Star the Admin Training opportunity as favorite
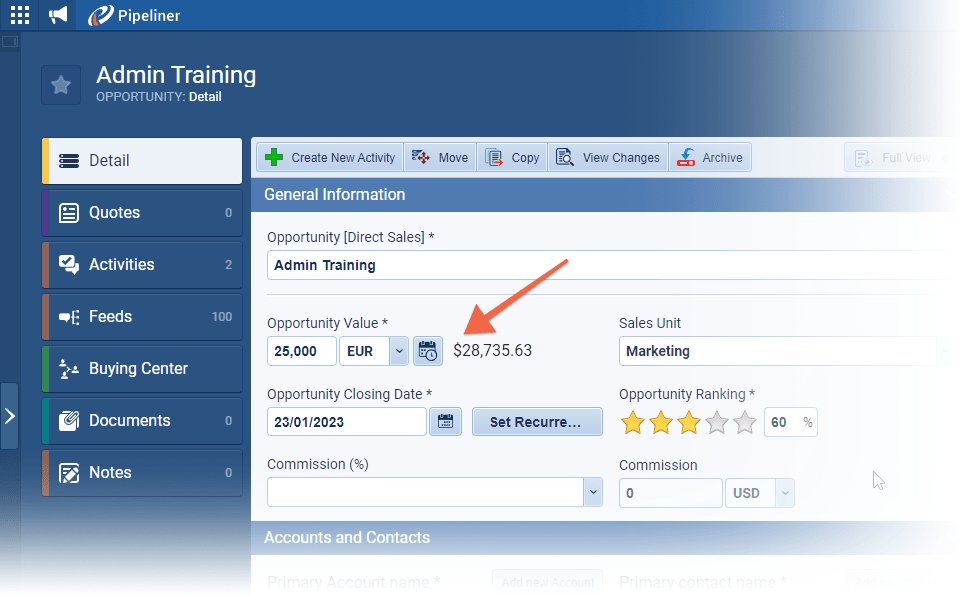Viewport: 961px width, 595px height. point(61,85)
